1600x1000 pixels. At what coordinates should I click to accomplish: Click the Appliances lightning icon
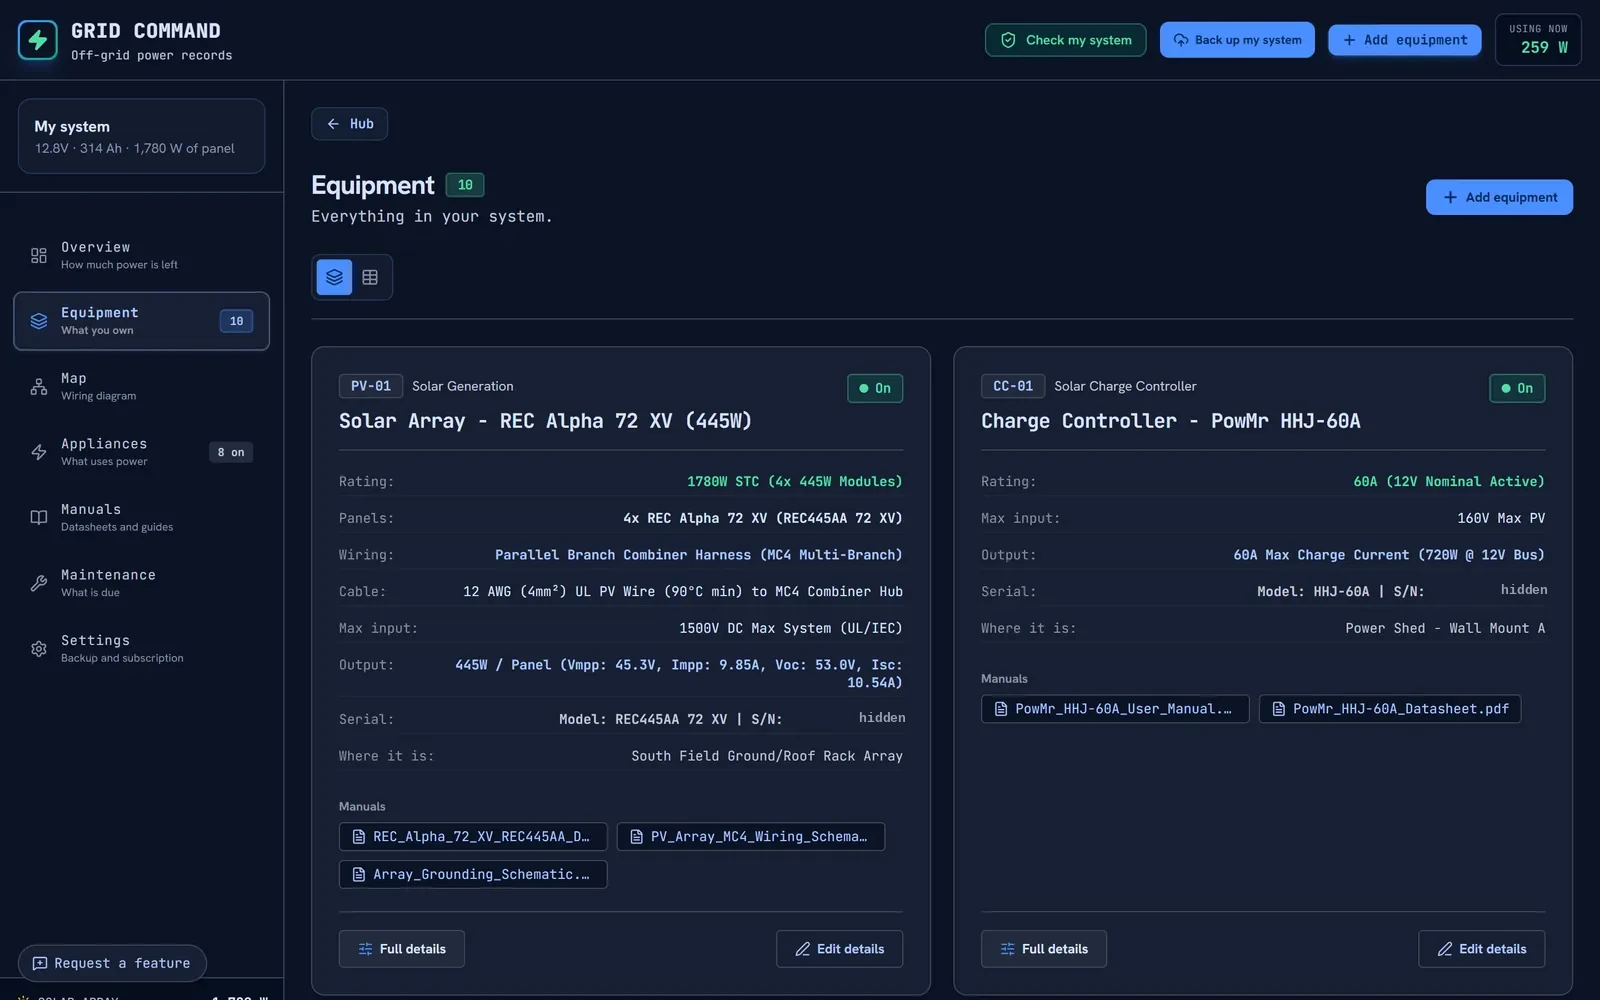pyautogui.click(x=39, y=452)
